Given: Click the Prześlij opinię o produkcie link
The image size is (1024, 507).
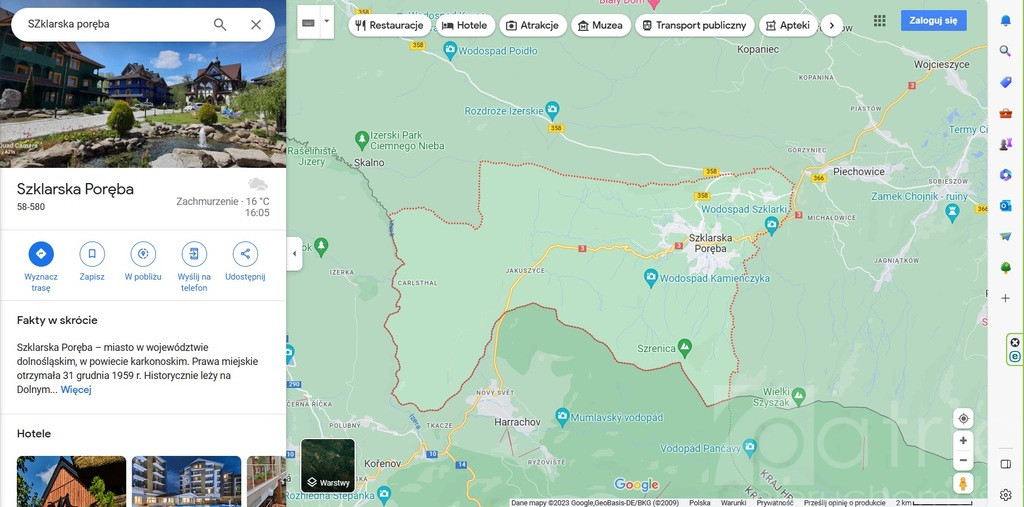Looking at the screenshot, I should pyautogui.click(x=844, y=503).
